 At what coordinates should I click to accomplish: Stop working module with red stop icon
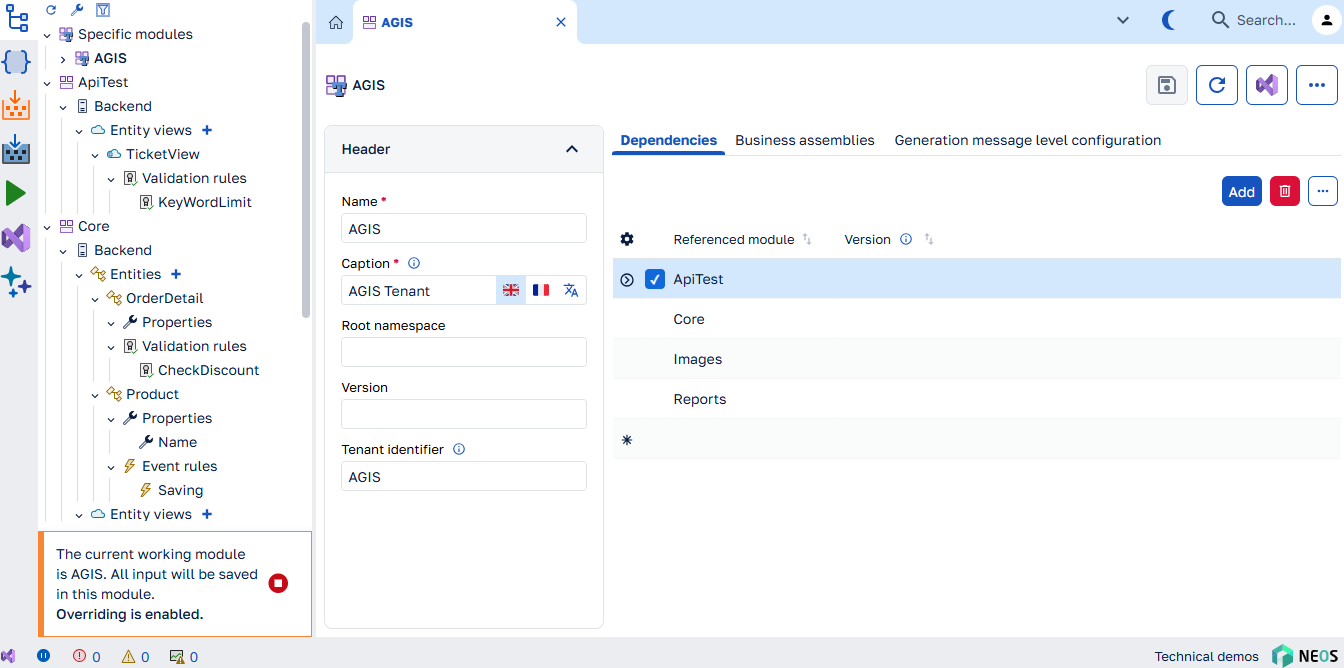click(x=278, y=583)
